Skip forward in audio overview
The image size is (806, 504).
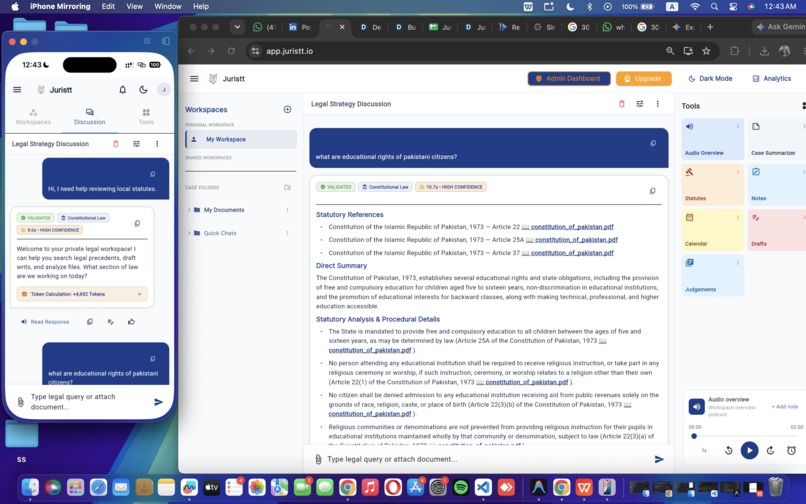pos(770,451)
